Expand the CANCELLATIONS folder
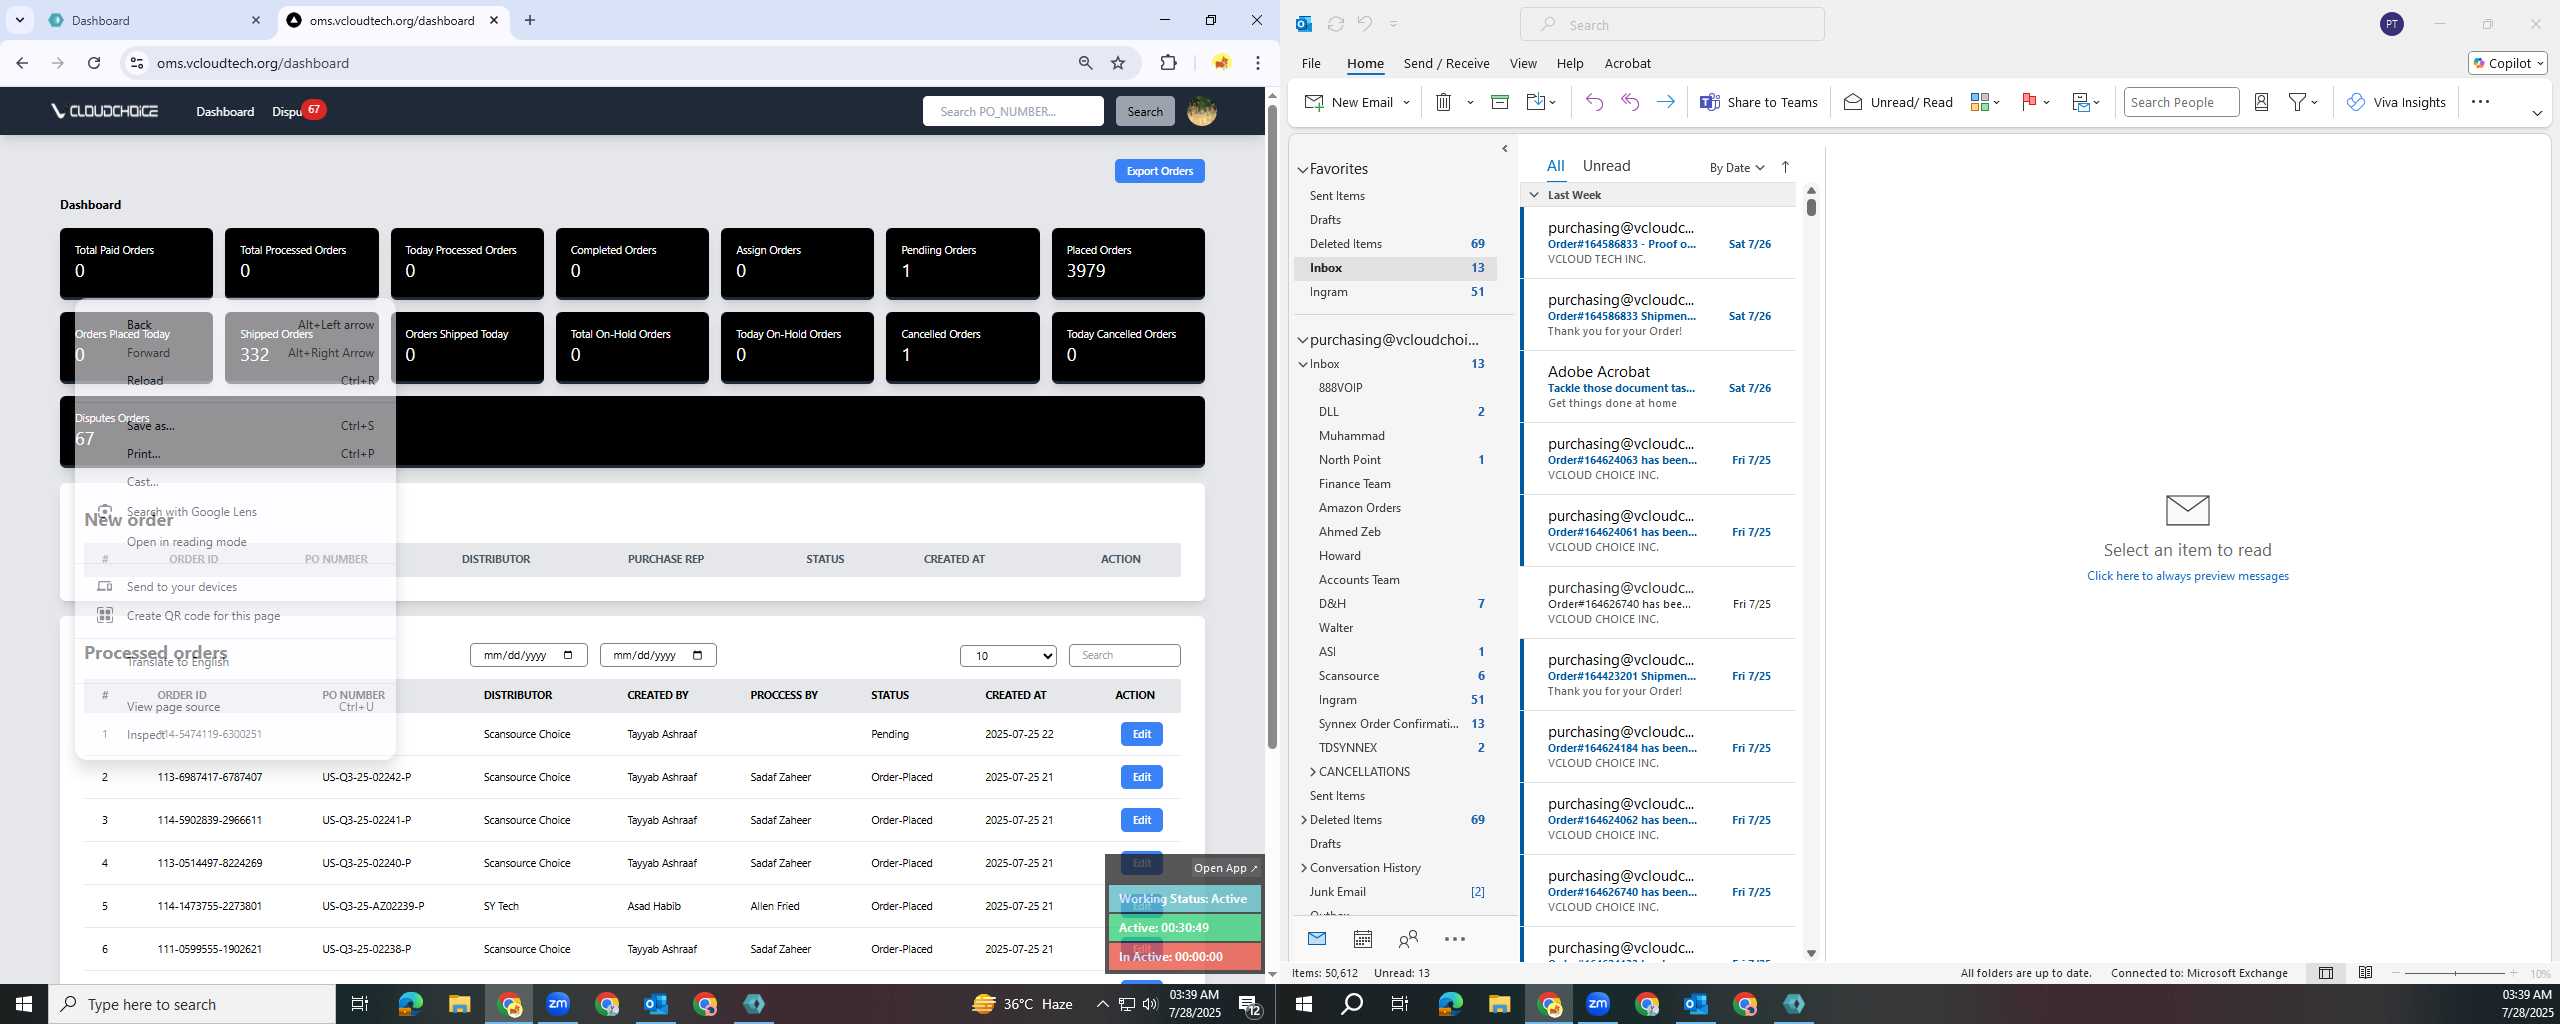This screenshot has height=1024, width=2560. click(1312, 772)
